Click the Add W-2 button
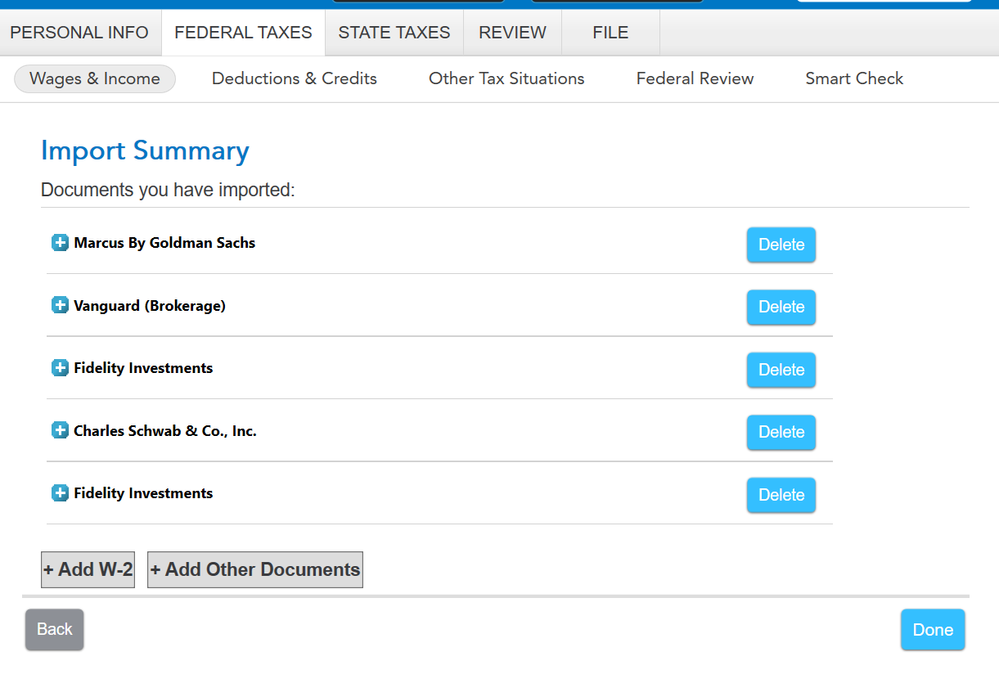Image resolution: width=999 pixels, height=692 pixels. 88,570
